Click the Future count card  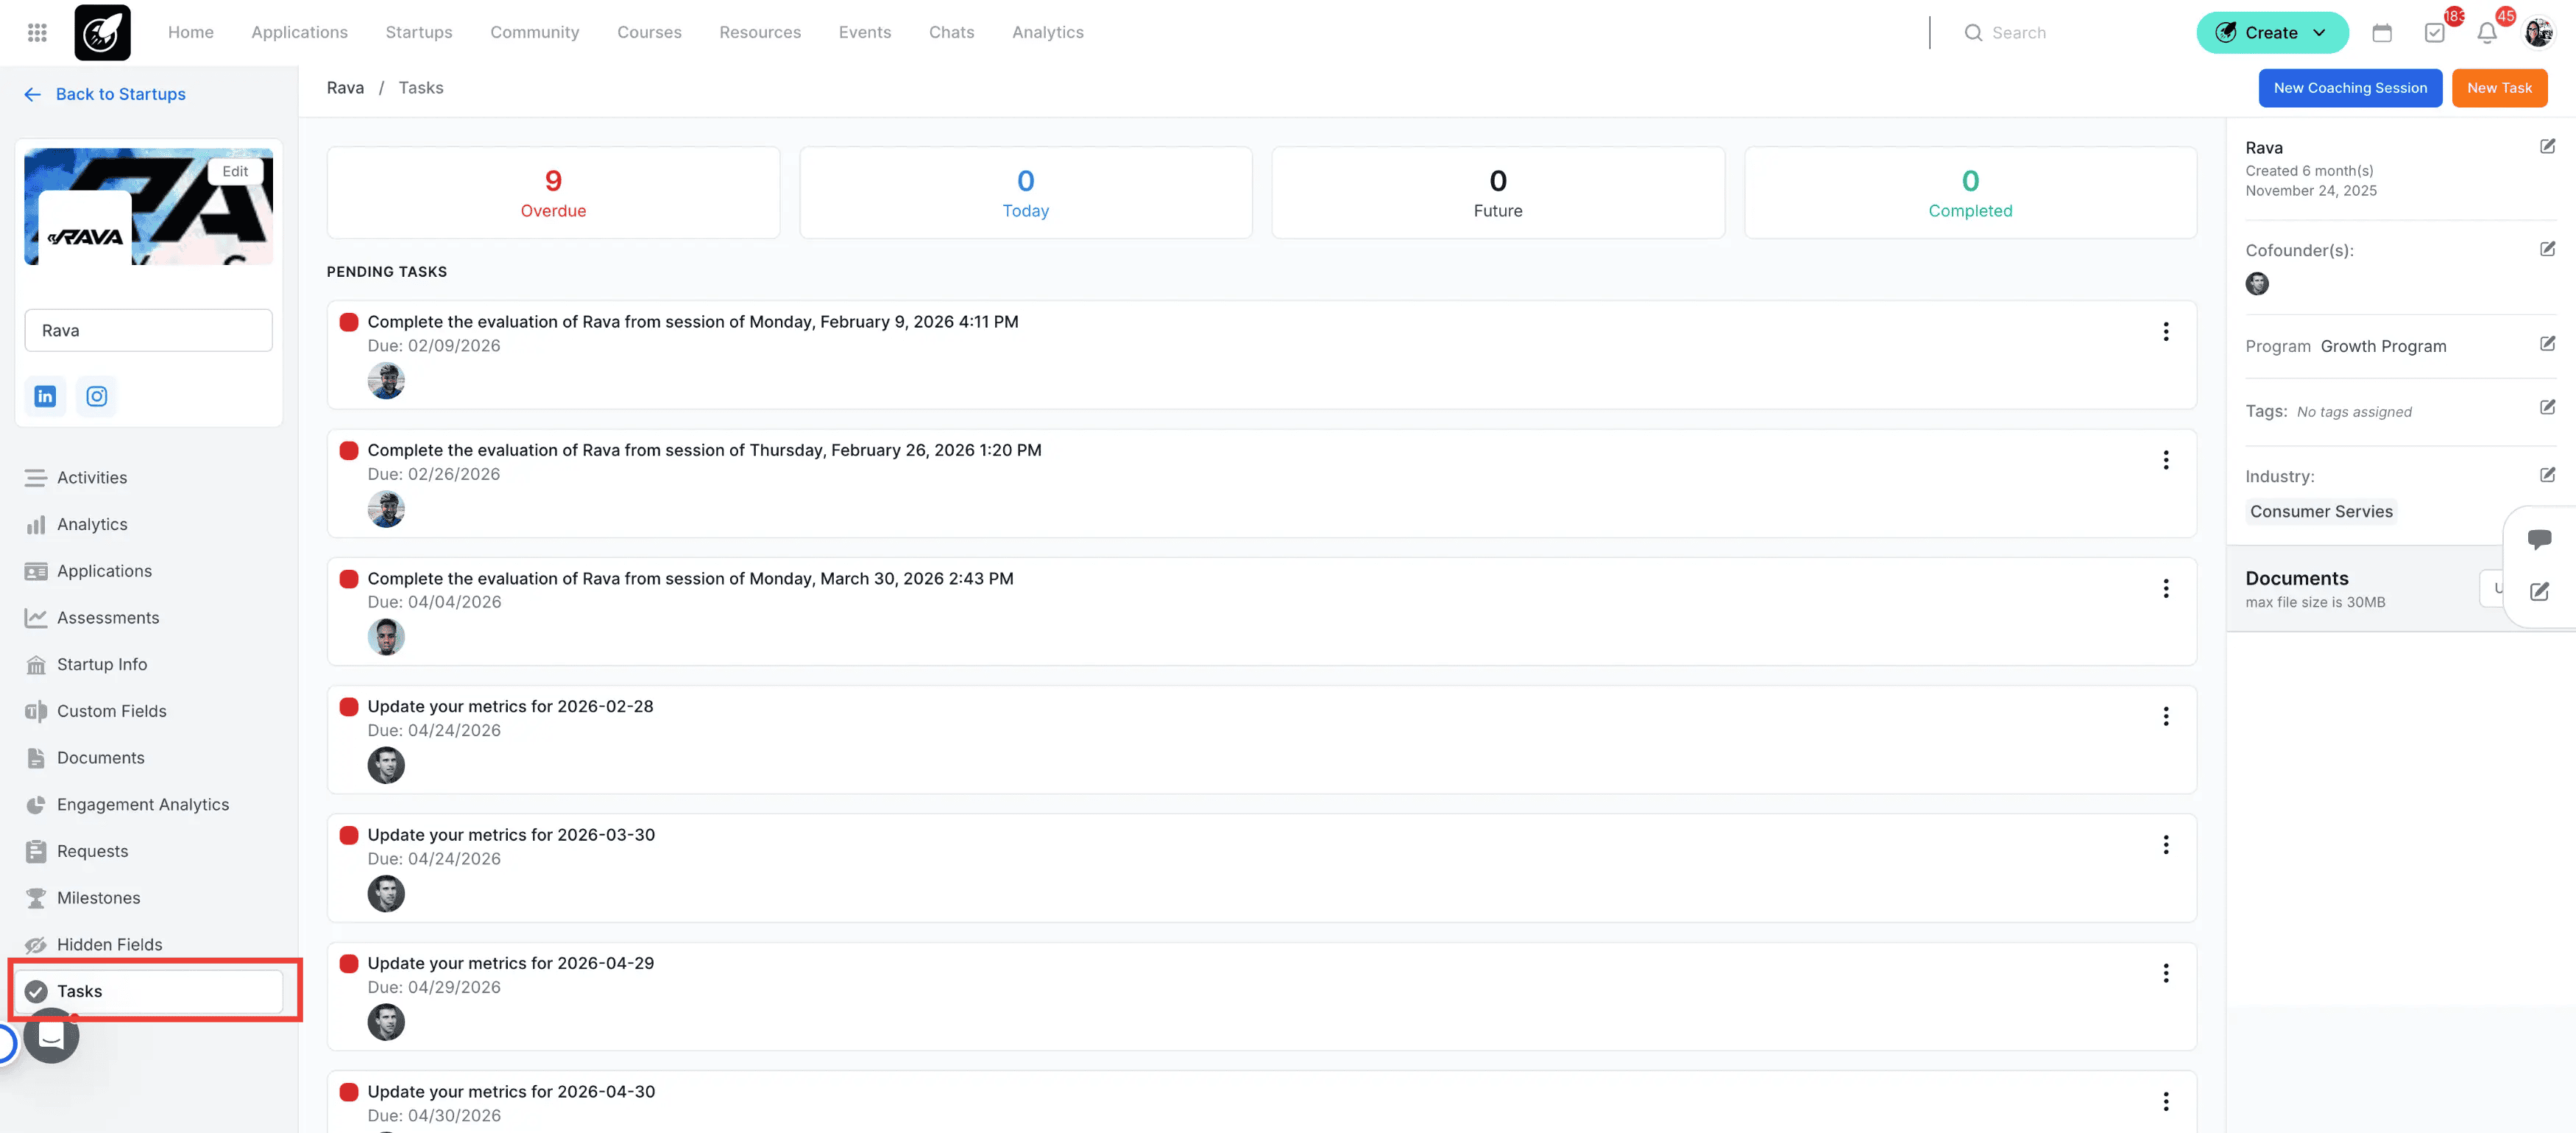(1498, 193)
